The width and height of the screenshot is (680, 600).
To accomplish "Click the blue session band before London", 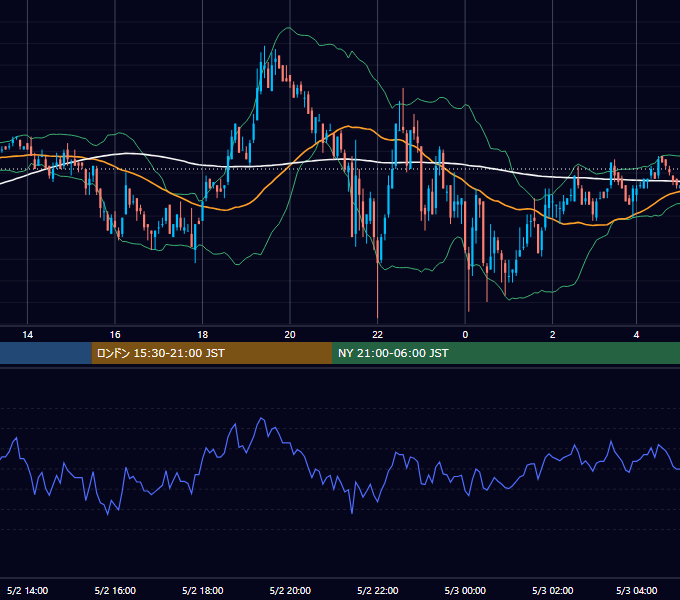I will pyautogui.click(x=46, y=353).
